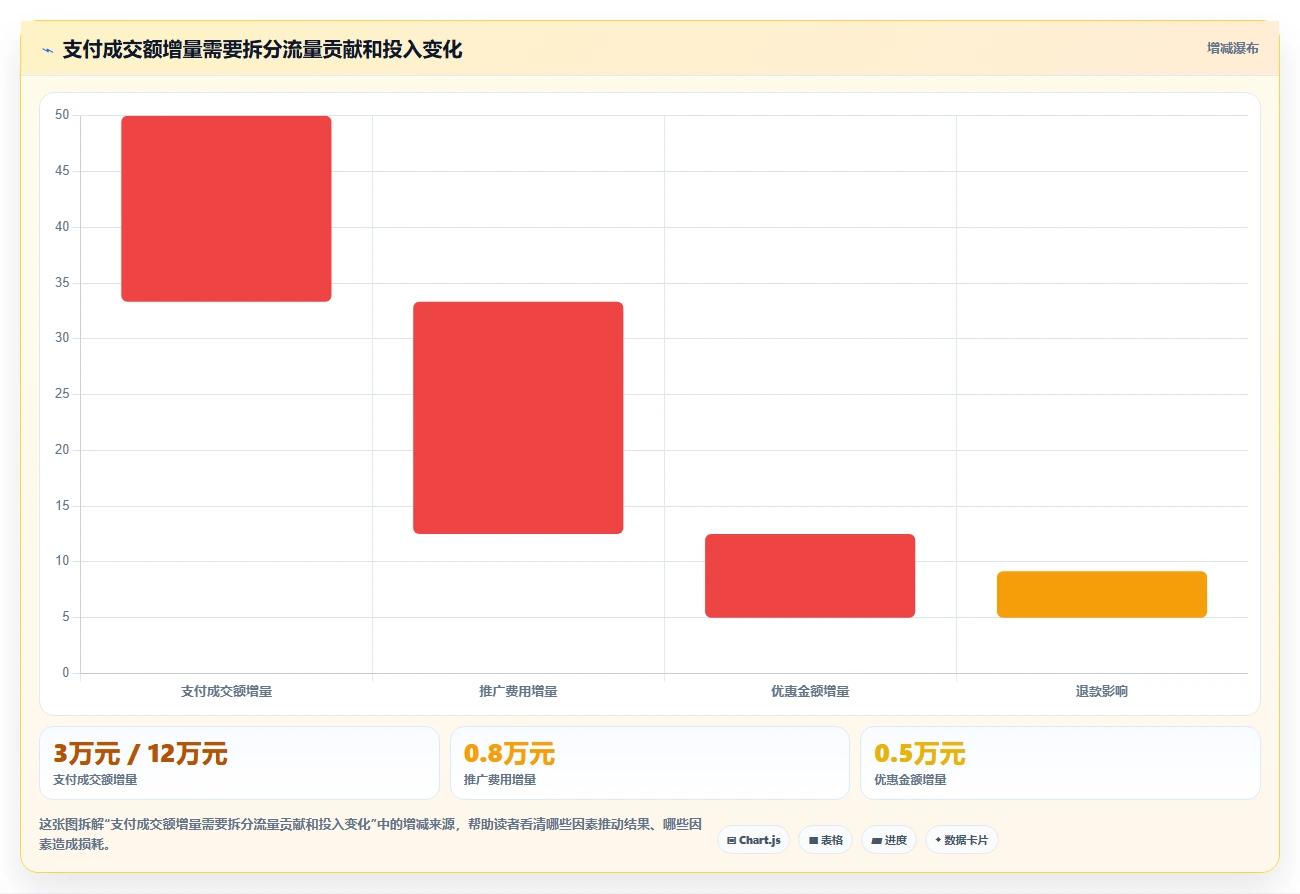Click the chart title 支付成交额增量需要拆分流量贡献和投入变化

point(262,50)
